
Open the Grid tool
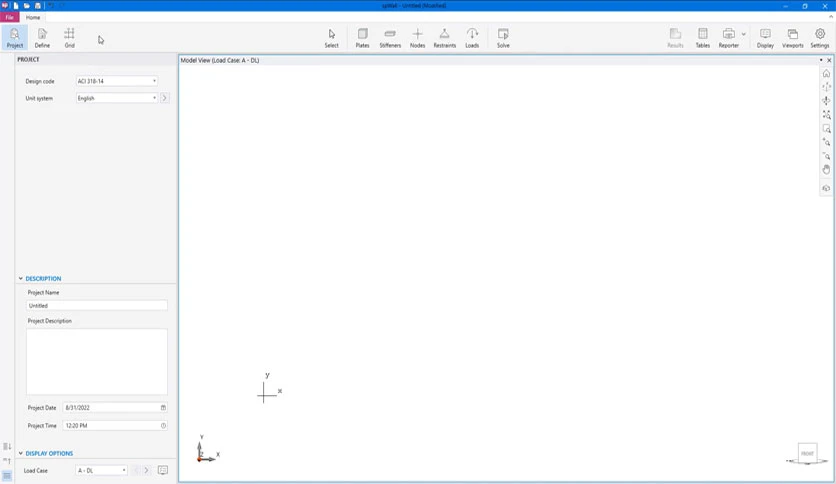[69, 38]
